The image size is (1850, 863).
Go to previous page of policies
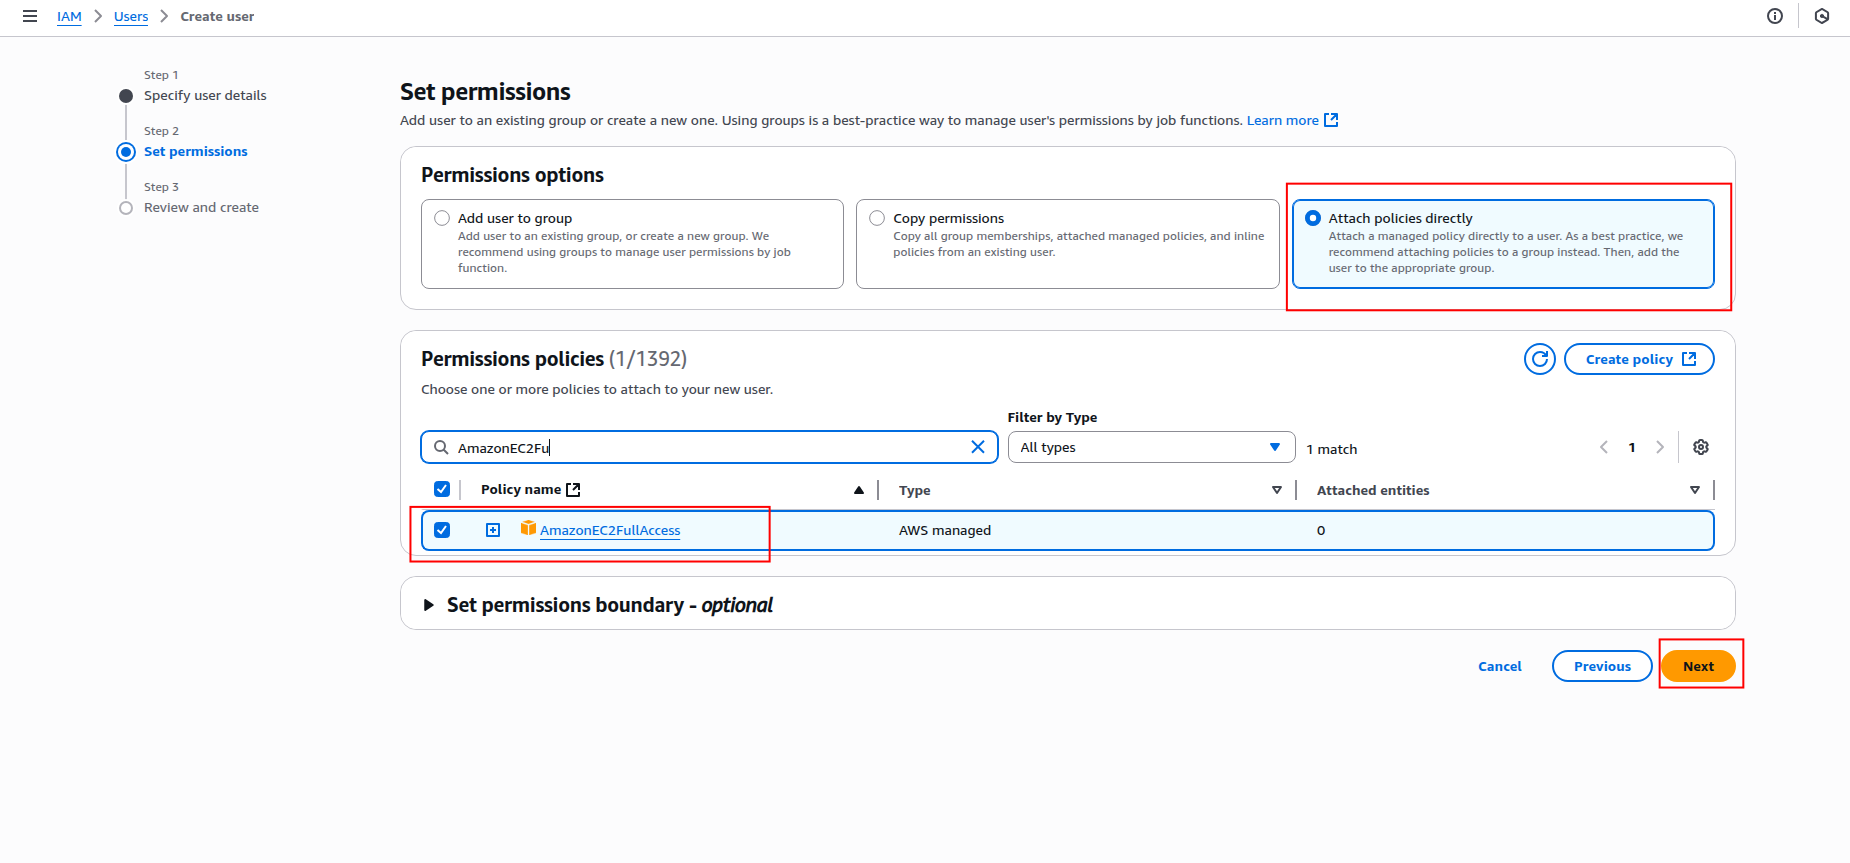(1604, 447)
